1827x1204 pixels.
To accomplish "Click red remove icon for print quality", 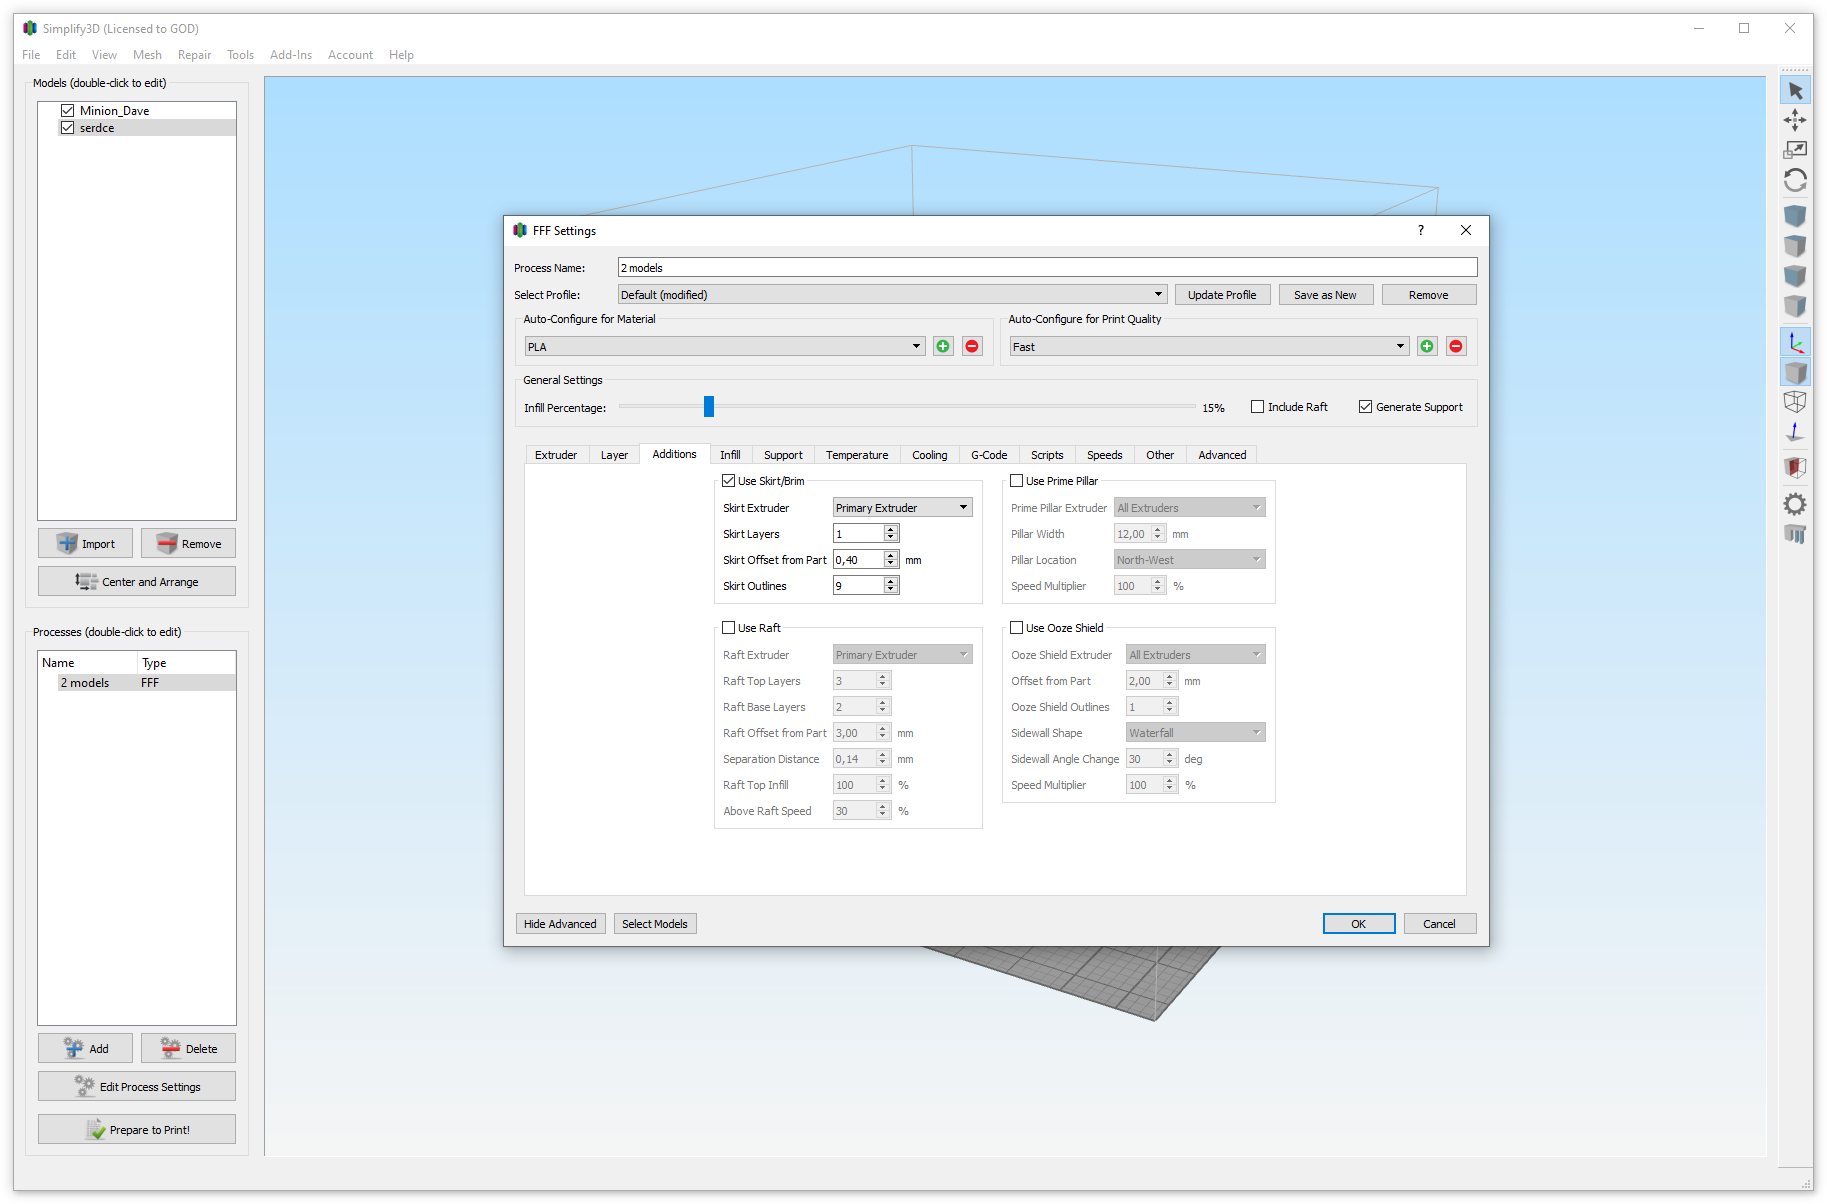I will pyautogui.click(x=1456, y=346).
